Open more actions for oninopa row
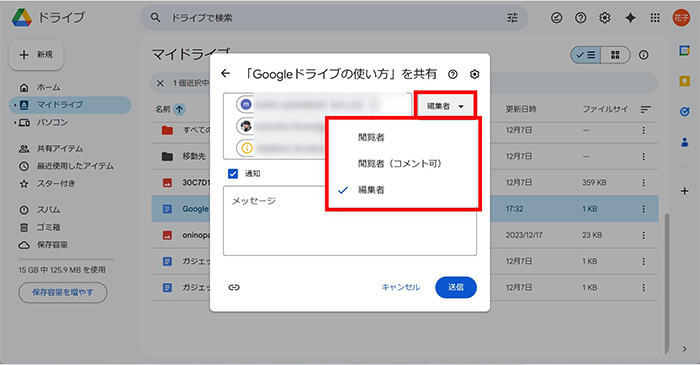The image size is (700, 365). 643,235
